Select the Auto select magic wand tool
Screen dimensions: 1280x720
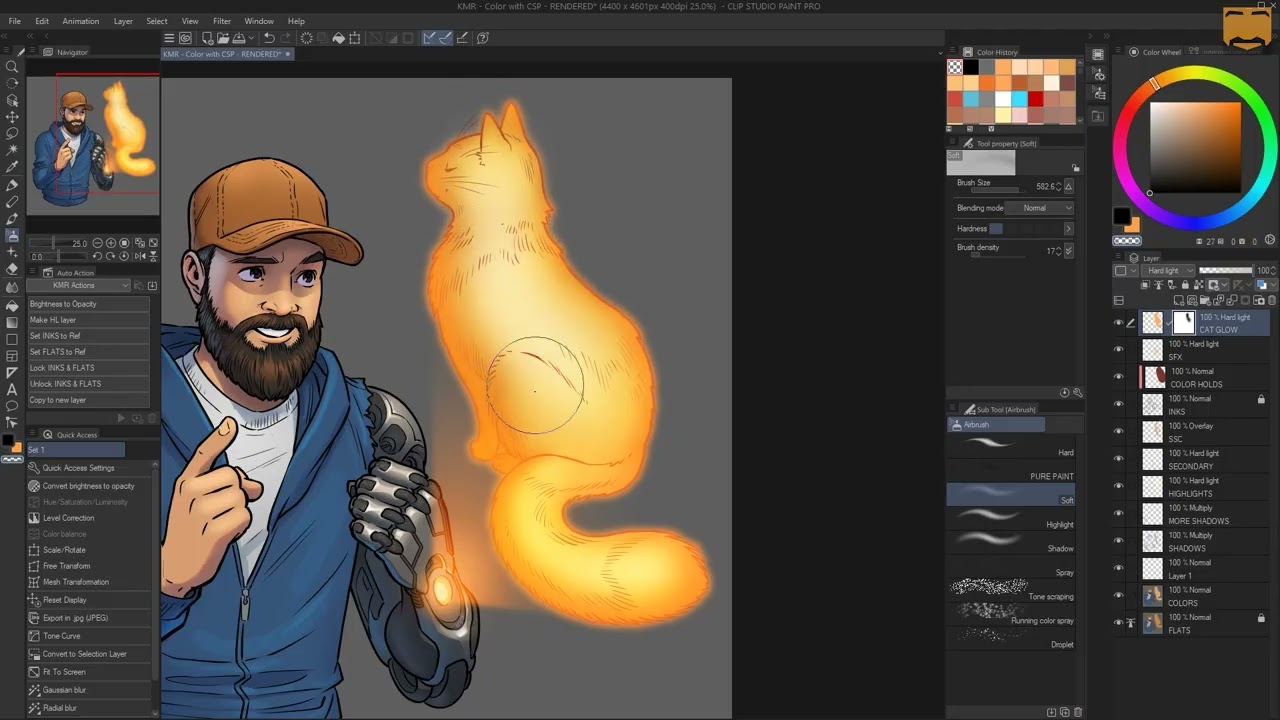pos(12,150)
